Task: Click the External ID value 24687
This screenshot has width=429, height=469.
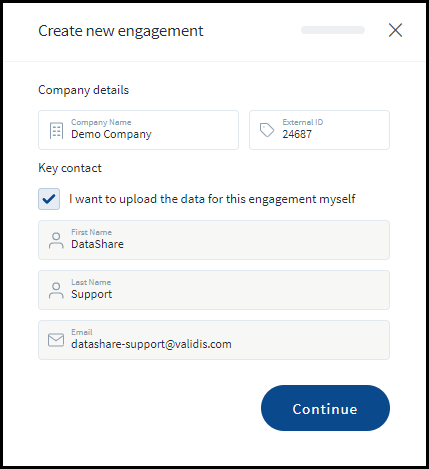Action: click(x=297, y=134)
